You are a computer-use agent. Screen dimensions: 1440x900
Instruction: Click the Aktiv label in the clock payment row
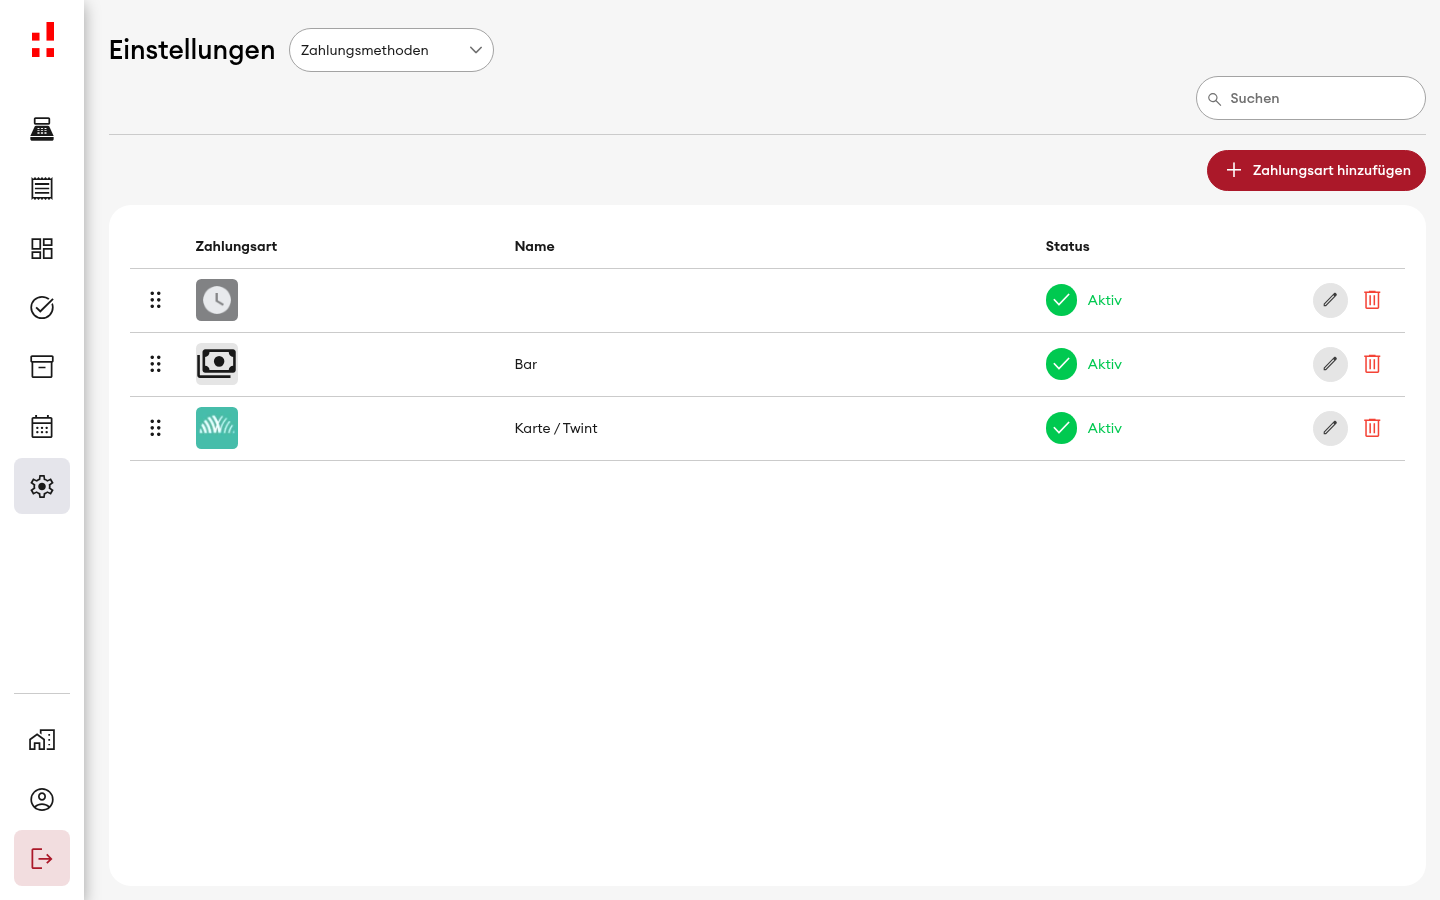[1104, 300]
